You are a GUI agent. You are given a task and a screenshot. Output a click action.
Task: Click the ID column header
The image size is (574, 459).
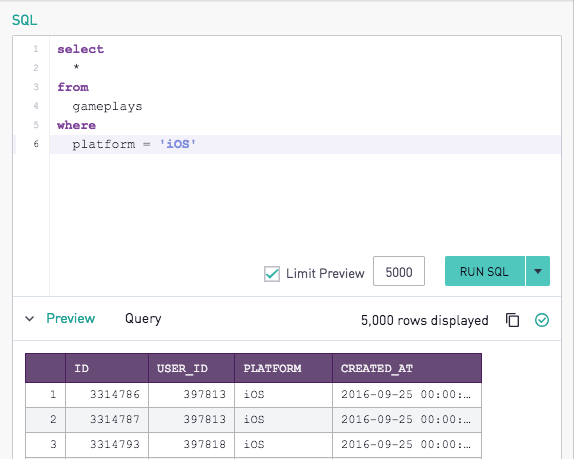pyautogui.click(x=107, y=368)
